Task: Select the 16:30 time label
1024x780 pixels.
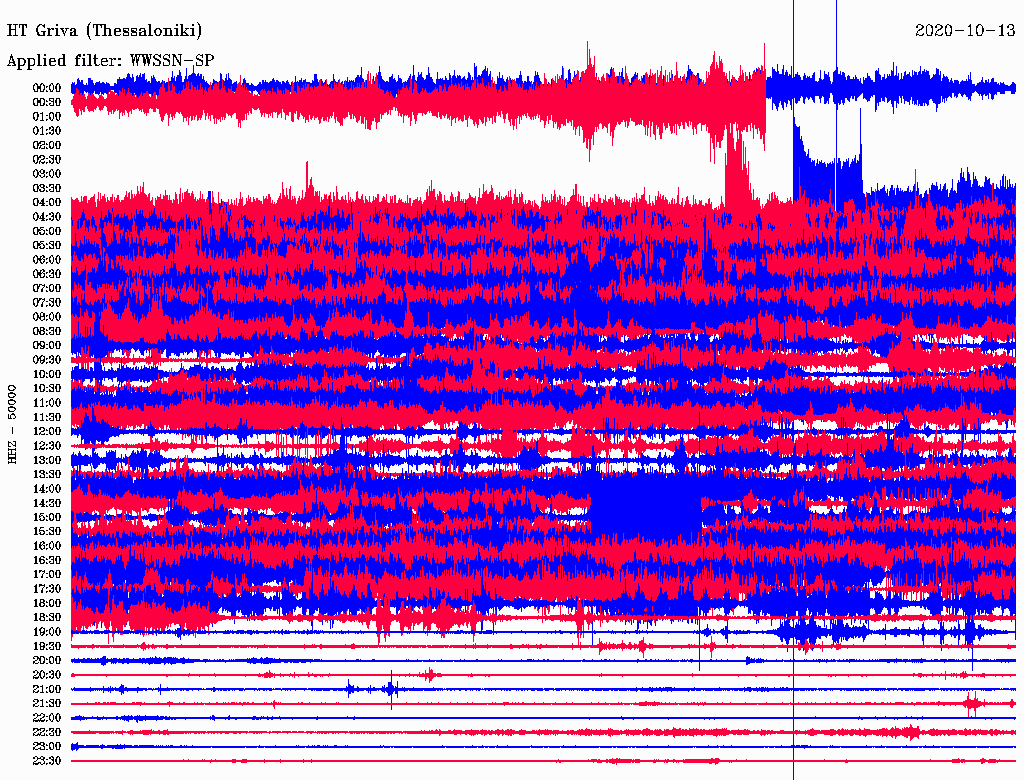Action: (x=47, y=561)
